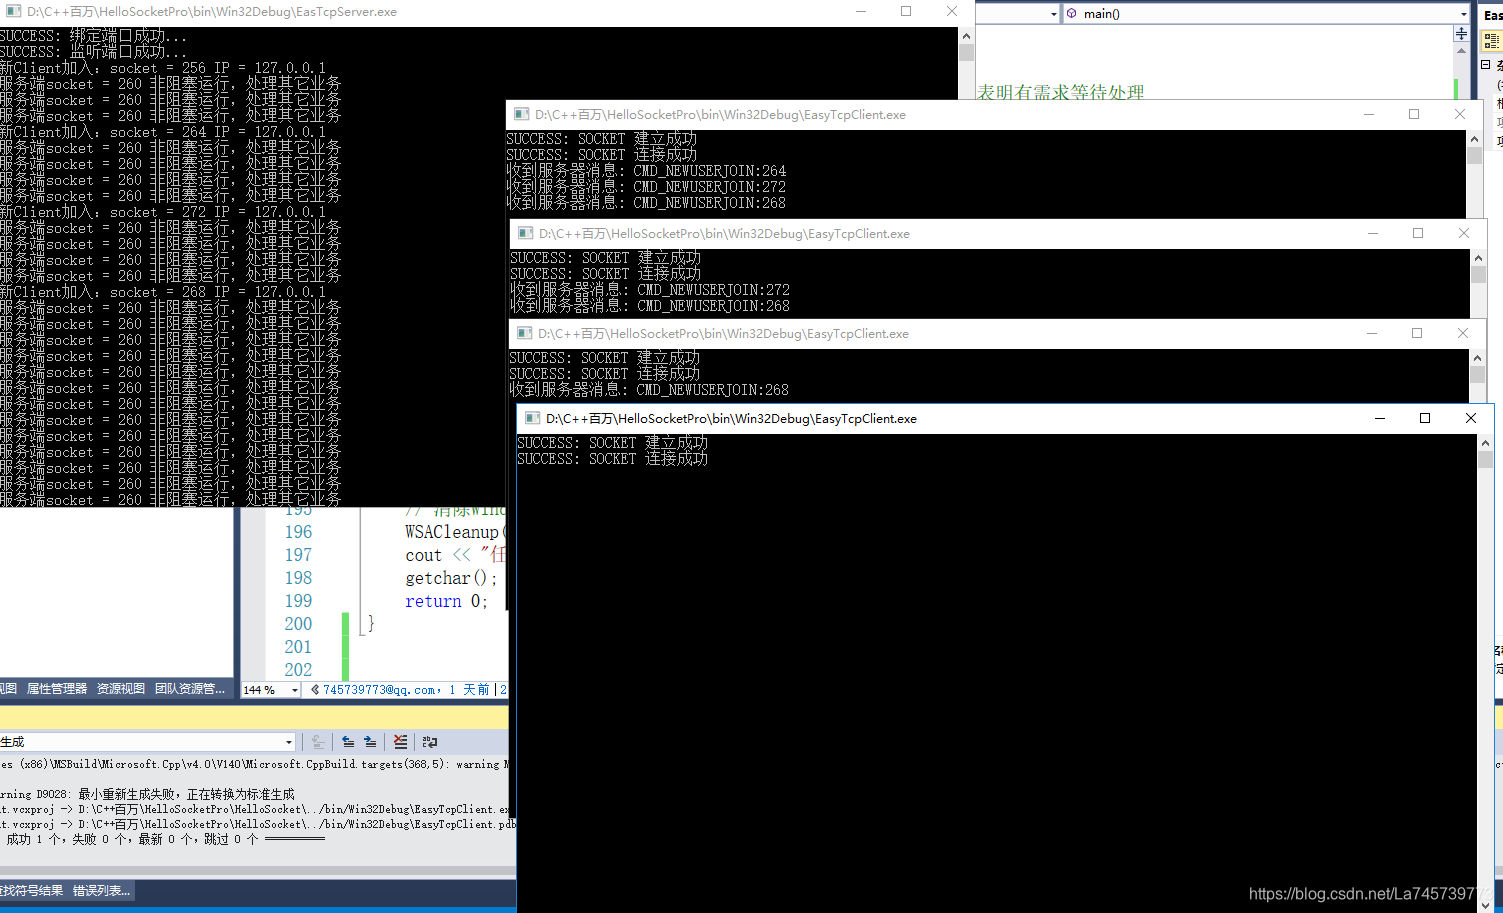Click line number 196 in editor
The height and width of the screenshot is (913, 1503).
pyautogui.click(x=298, y=532)
